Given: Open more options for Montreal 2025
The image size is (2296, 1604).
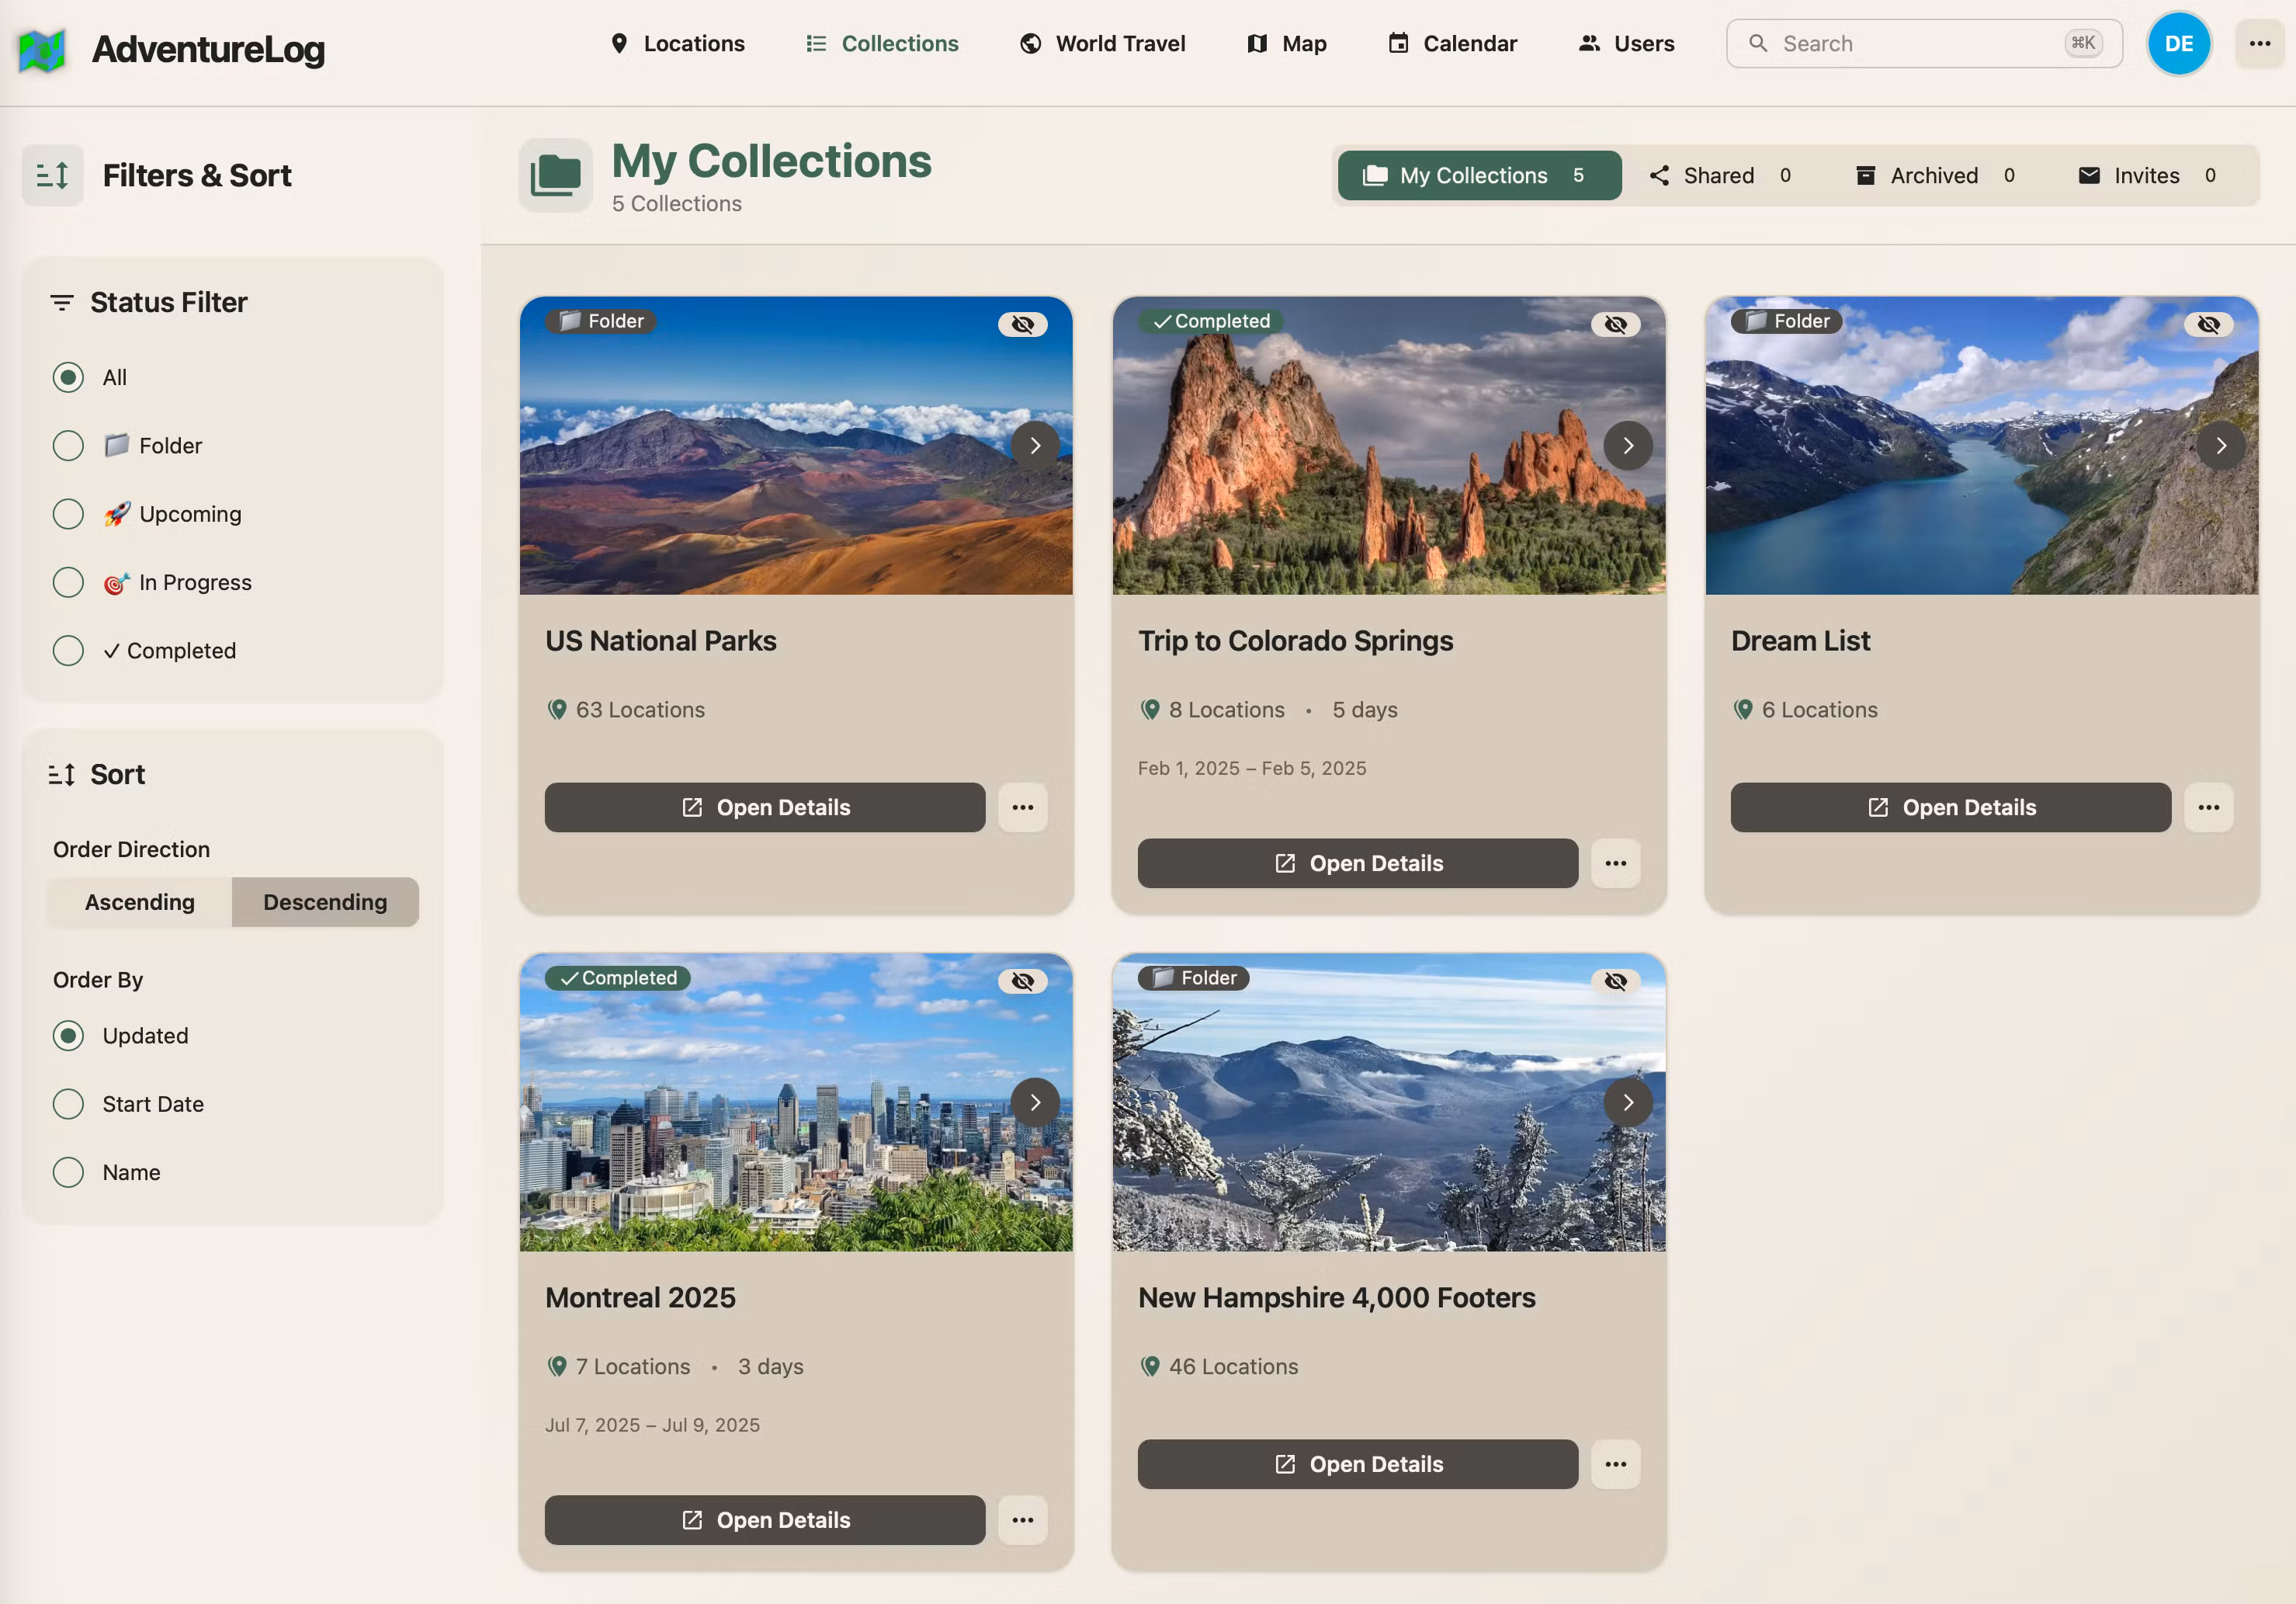Looking at the screenshot, I should pos(1022,1520).
